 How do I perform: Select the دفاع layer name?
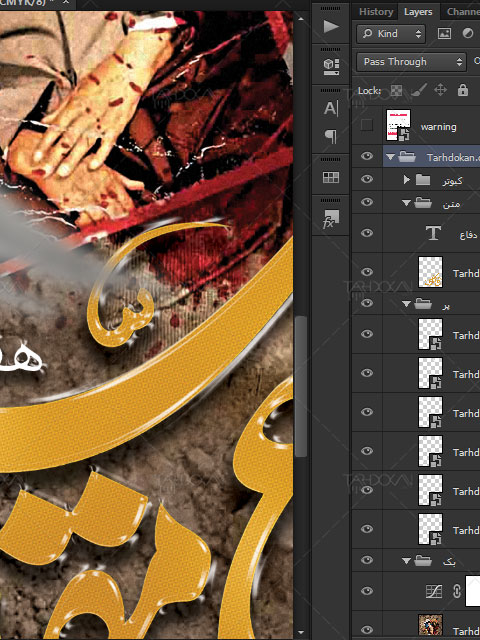[468, 235]
